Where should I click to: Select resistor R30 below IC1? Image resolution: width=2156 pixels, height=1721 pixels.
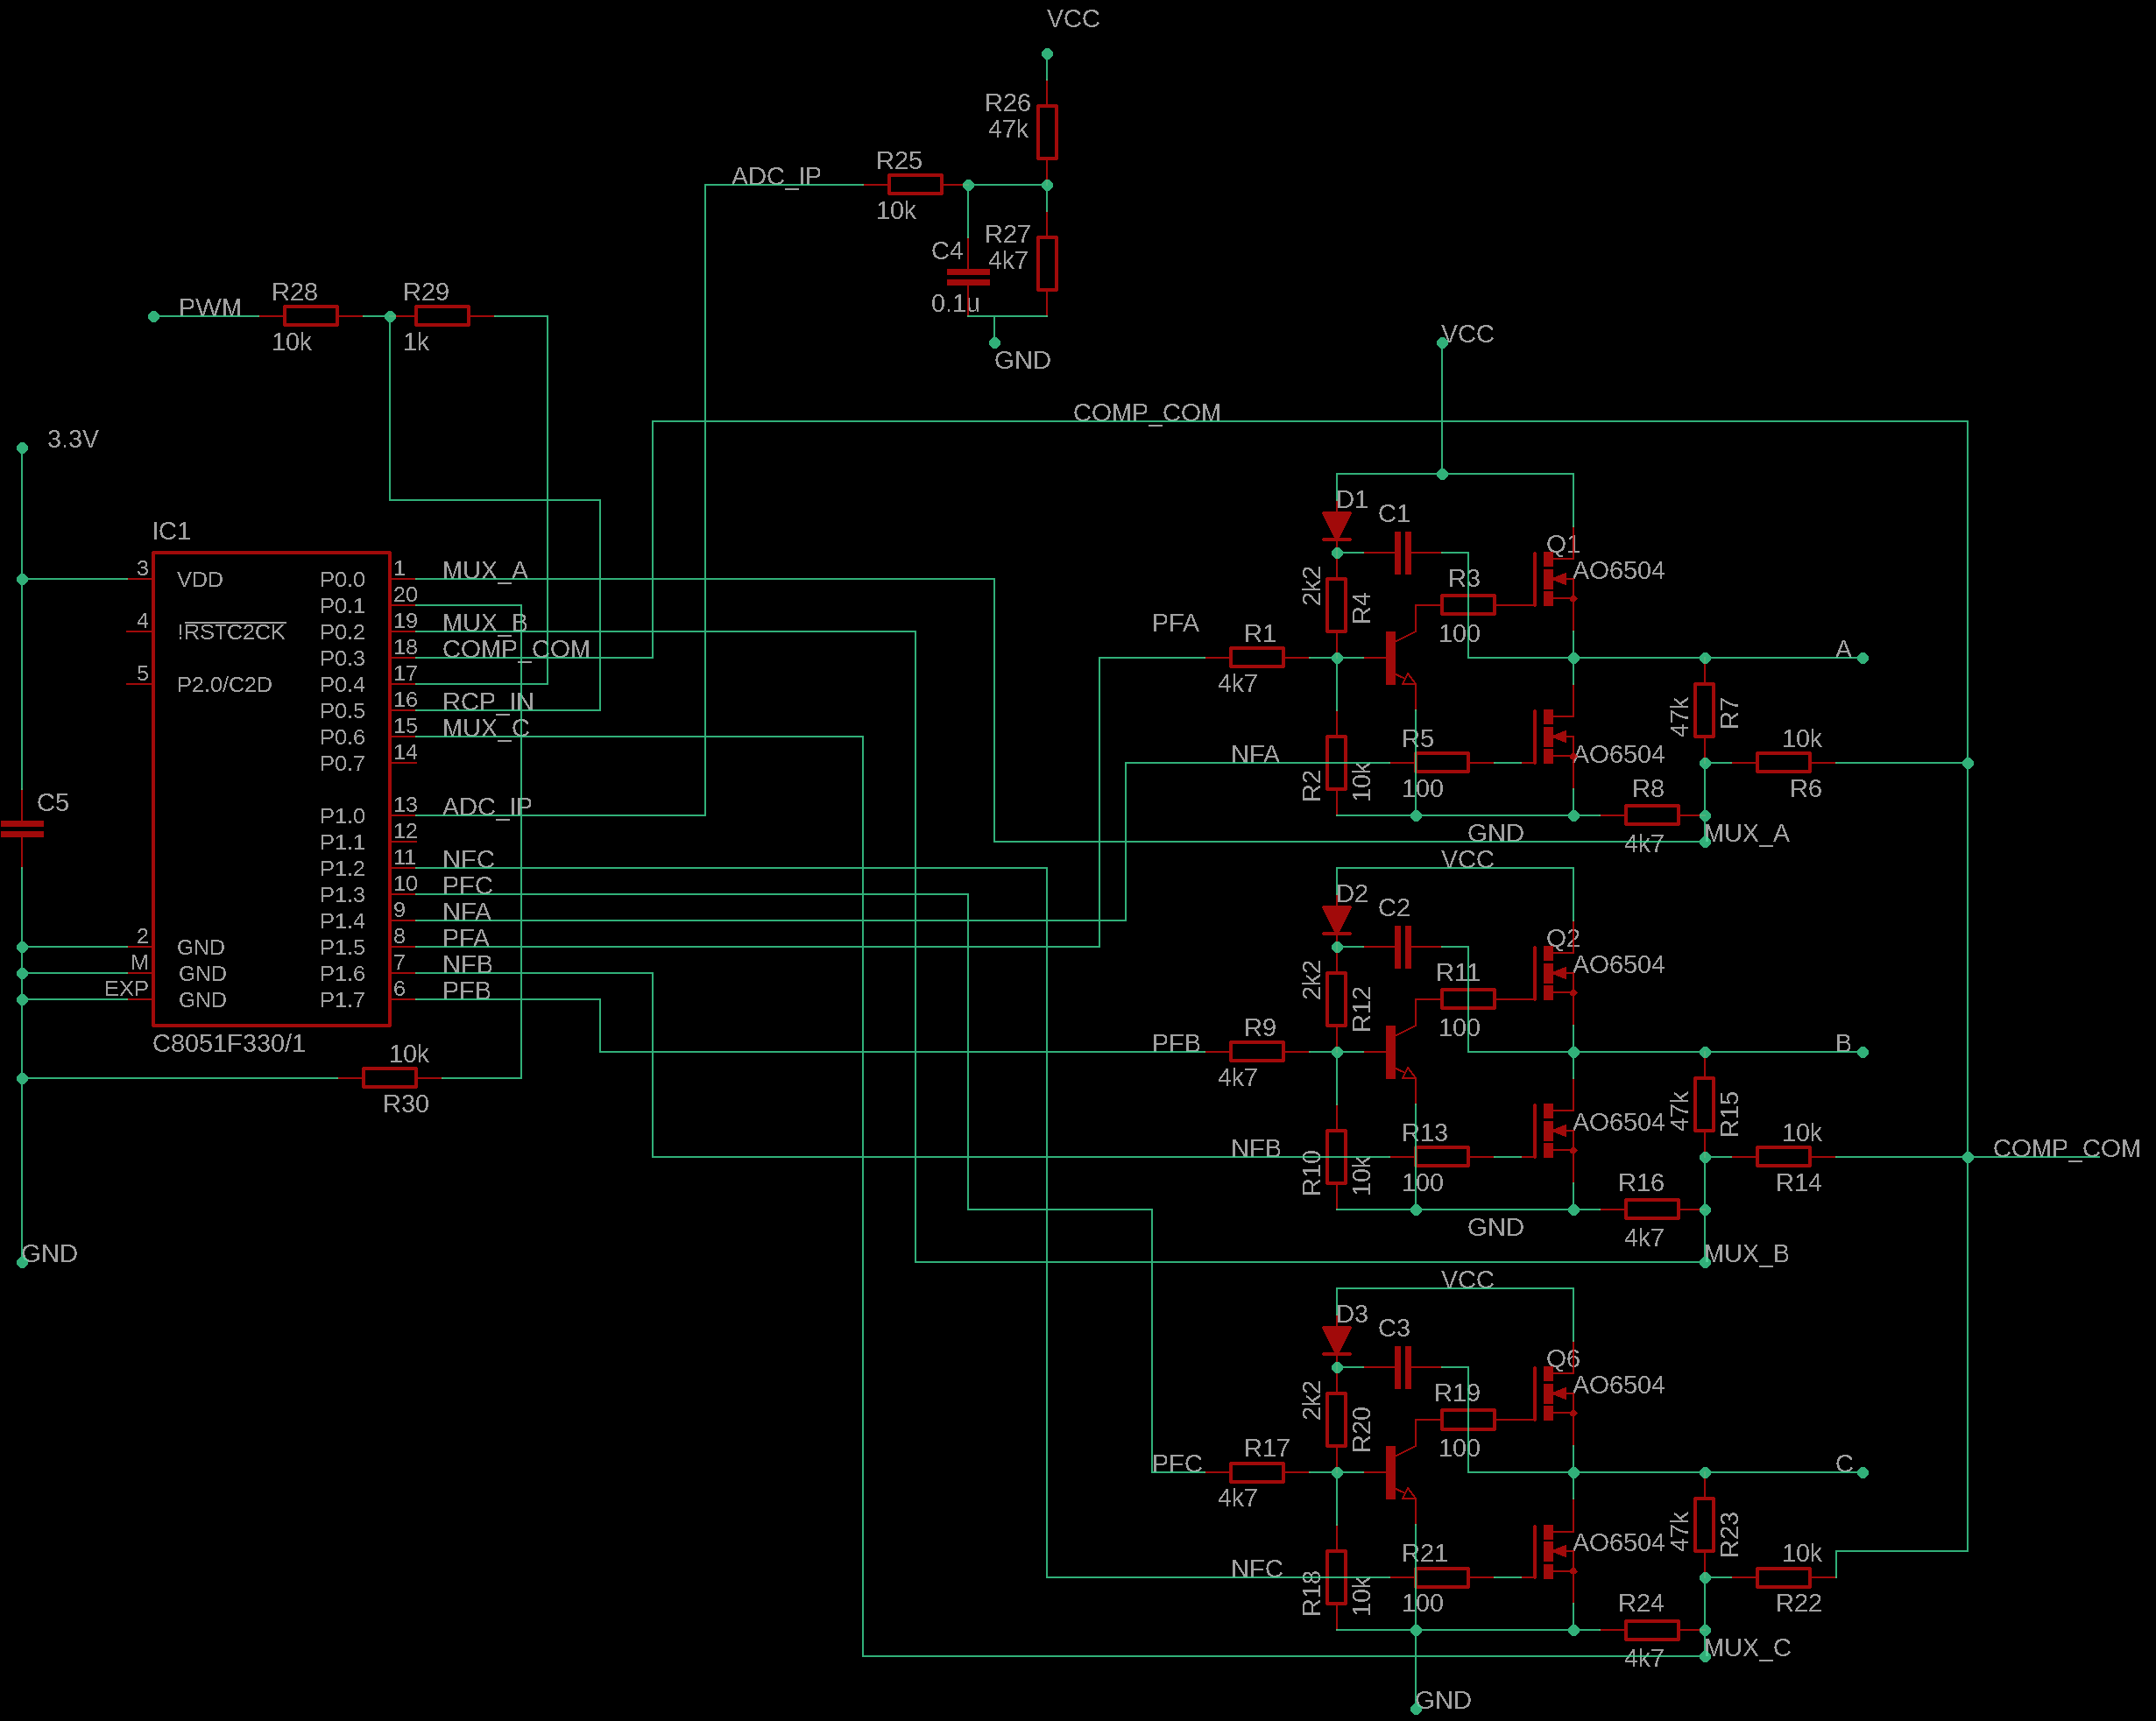click(389, 1077)
